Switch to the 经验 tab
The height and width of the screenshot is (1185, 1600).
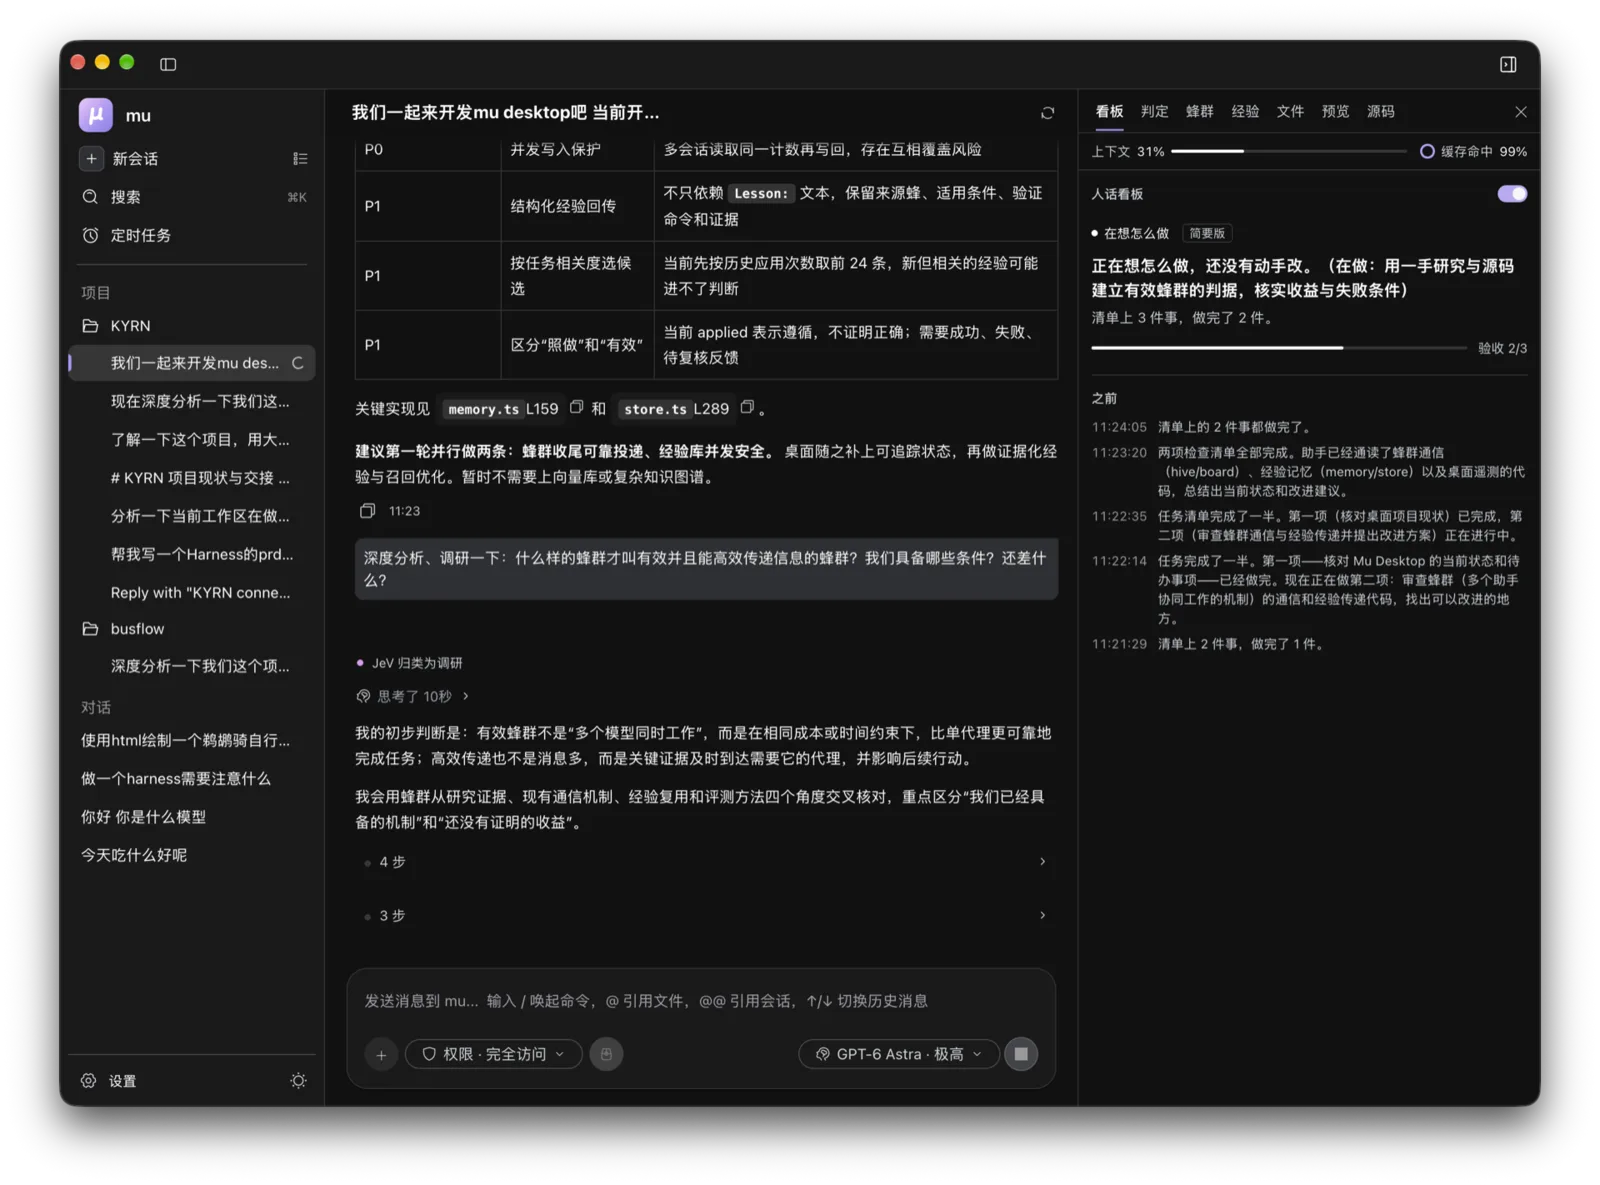point(1245,112)
